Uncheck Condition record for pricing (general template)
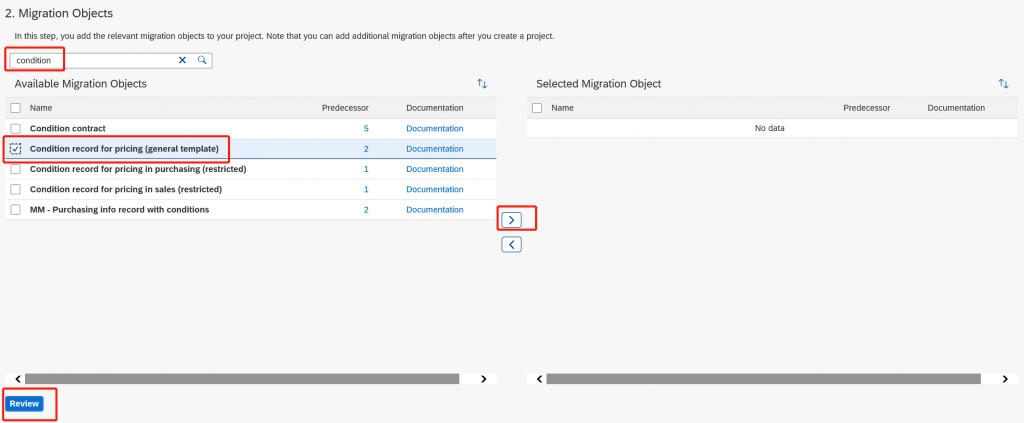The height and width of the screenshot is (423, 1024). pos(16,149)
